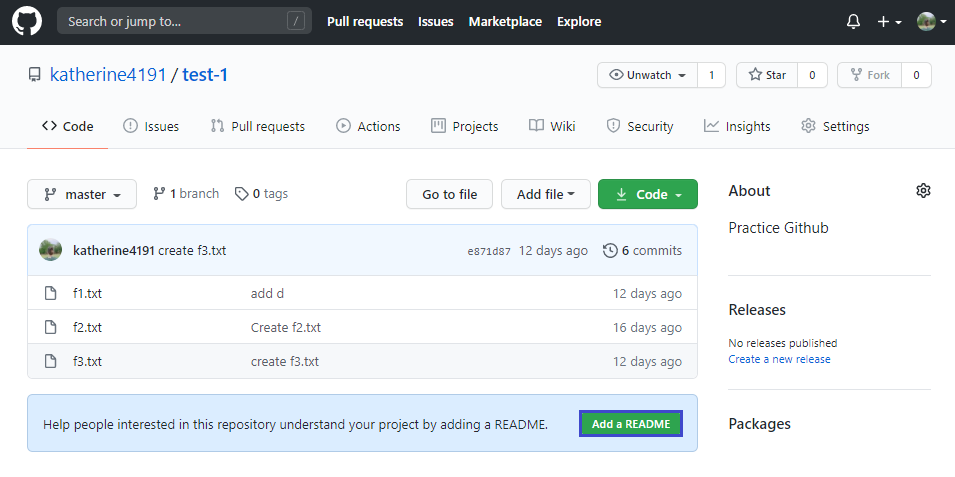Click the GitHub Octocat logo

[x=27, y=21]
